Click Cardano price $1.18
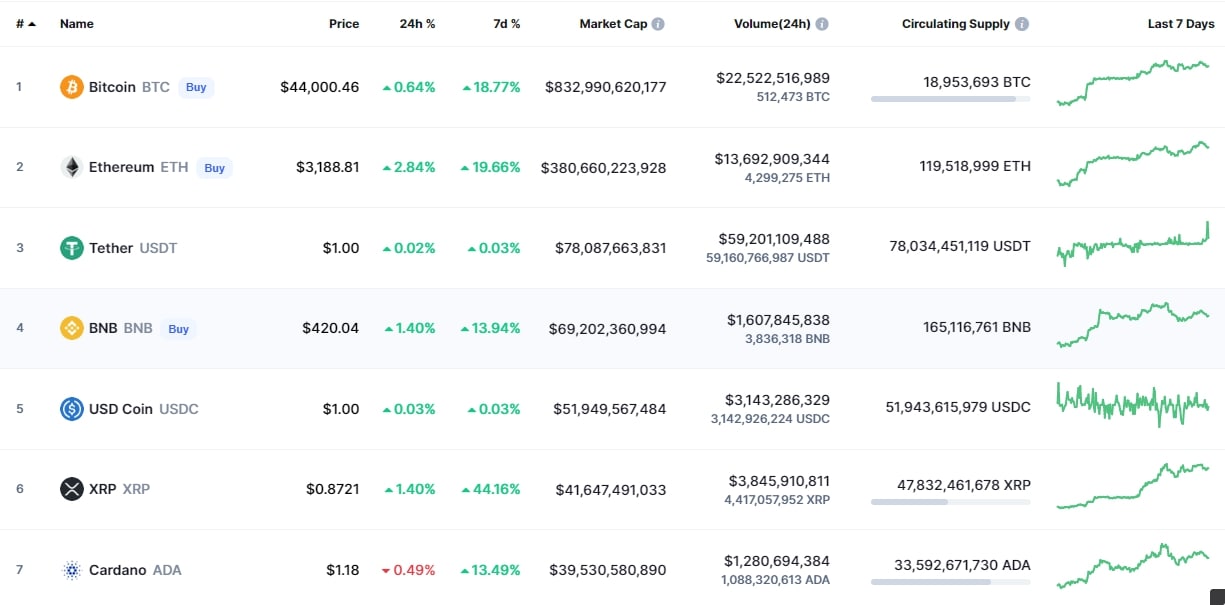Viewport: 1225px width, 605px height. pos(343,570)
